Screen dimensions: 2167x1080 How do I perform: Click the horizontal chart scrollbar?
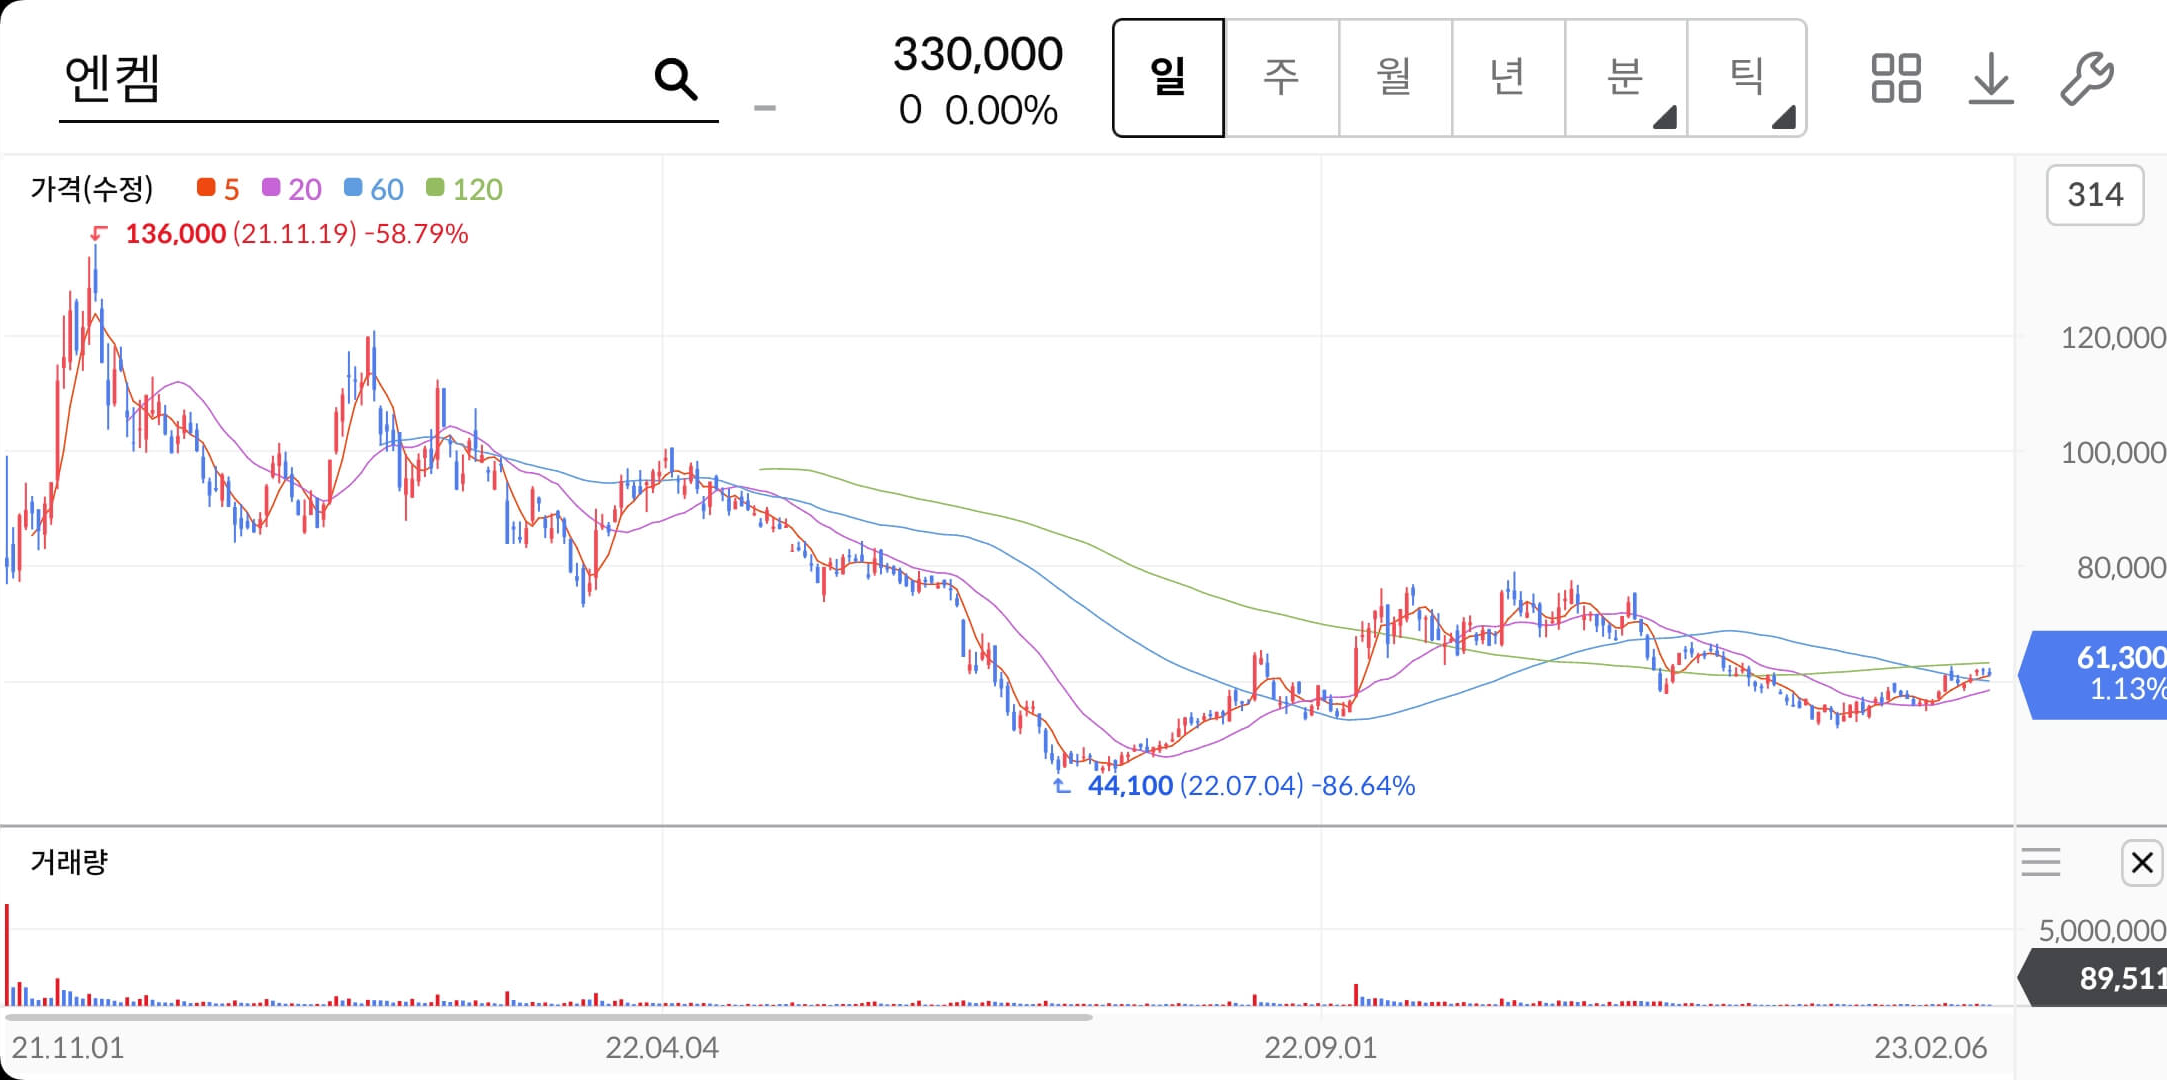click(x=548, y=1017)
